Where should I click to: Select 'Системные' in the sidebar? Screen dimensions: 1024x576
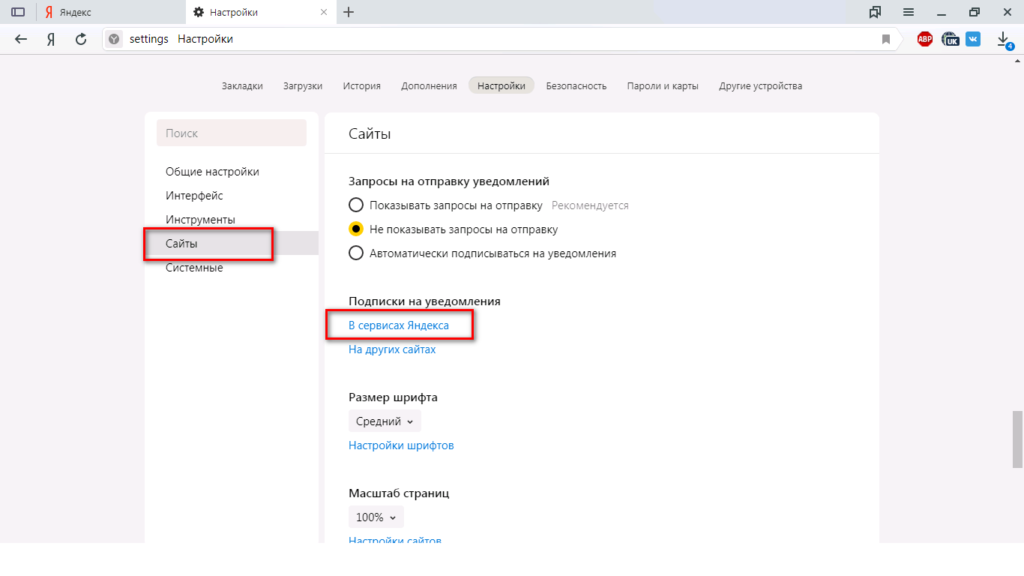click(x=194, y=268)
